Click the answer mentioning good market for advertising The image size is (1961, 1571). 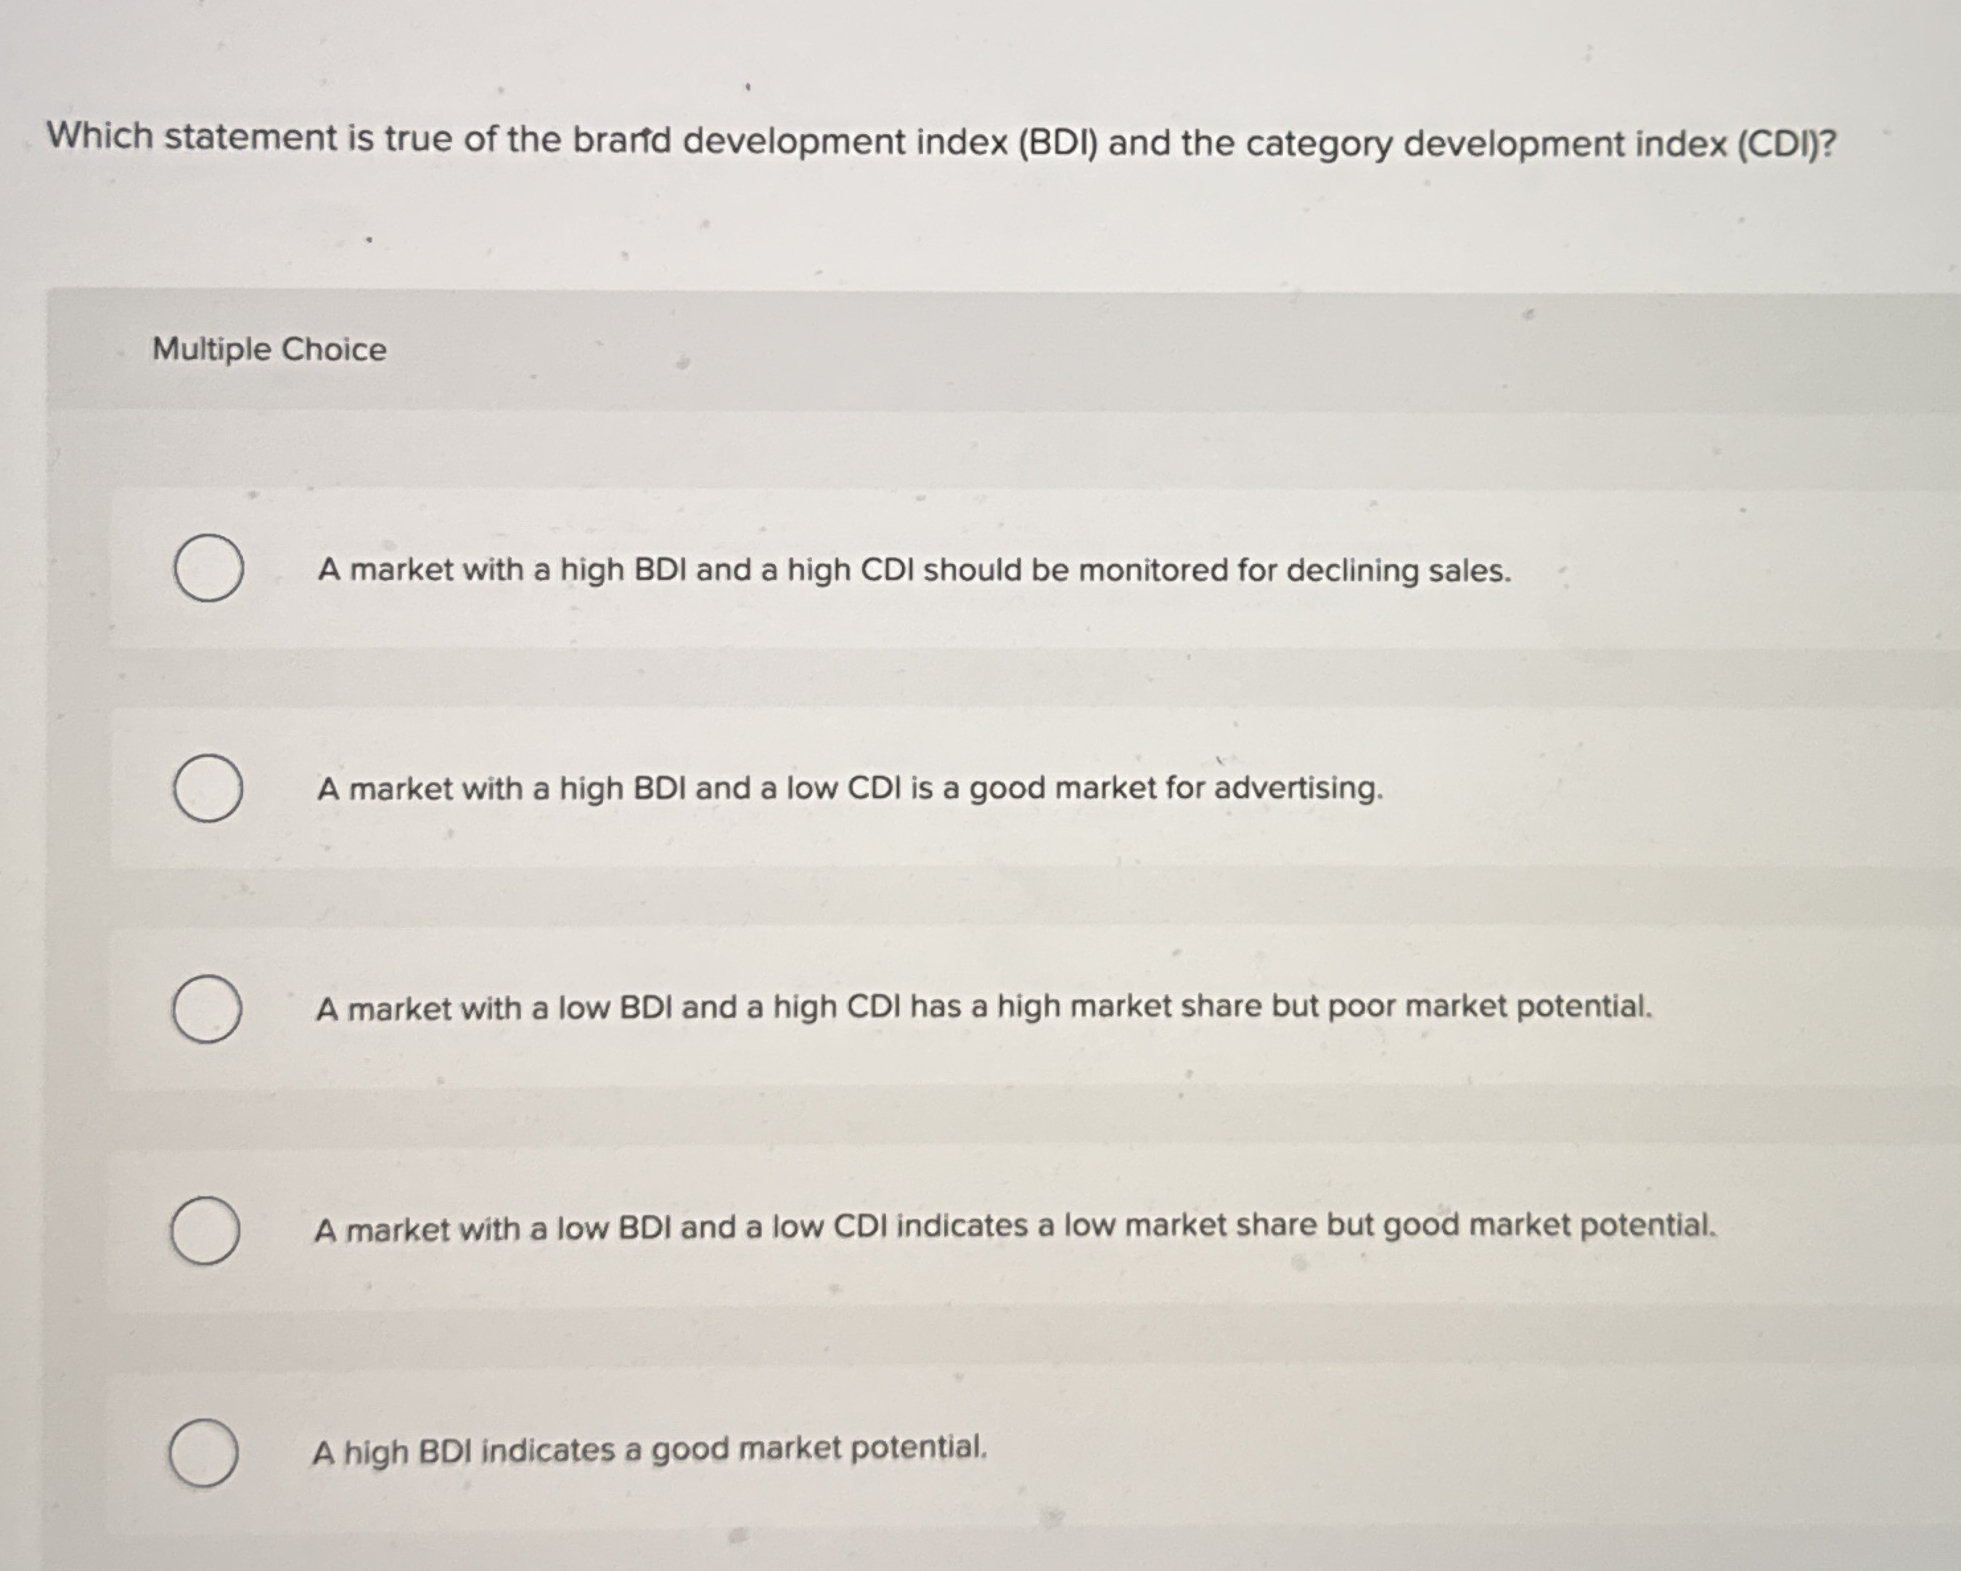click(x=848, y=790)
